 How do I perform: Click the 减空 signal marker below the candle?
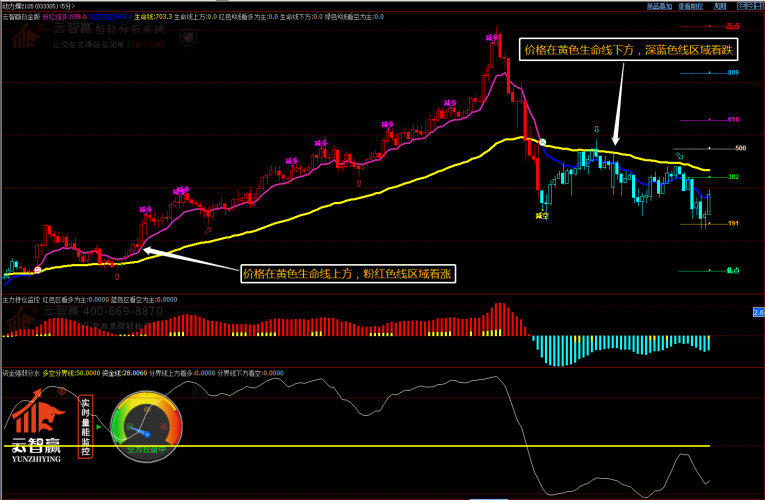pos(541,215)
